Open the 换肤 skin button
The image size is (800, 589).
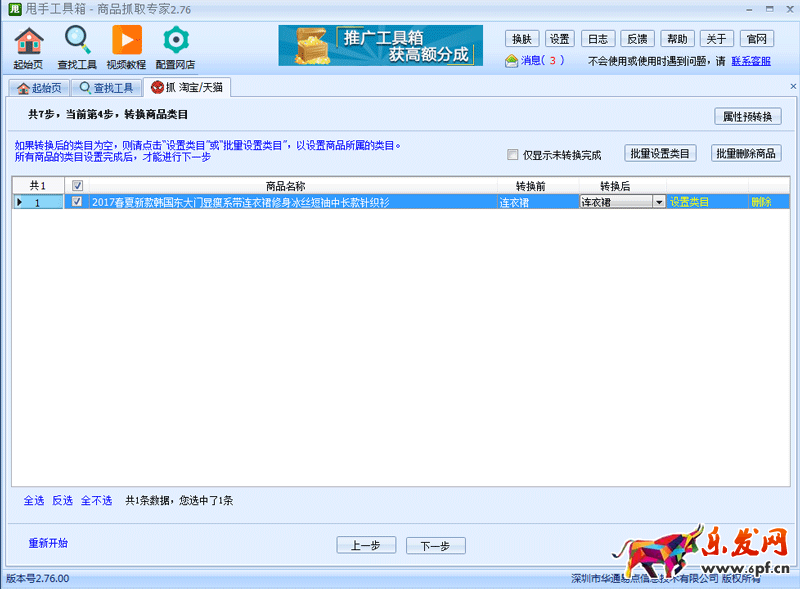(523, 39)
